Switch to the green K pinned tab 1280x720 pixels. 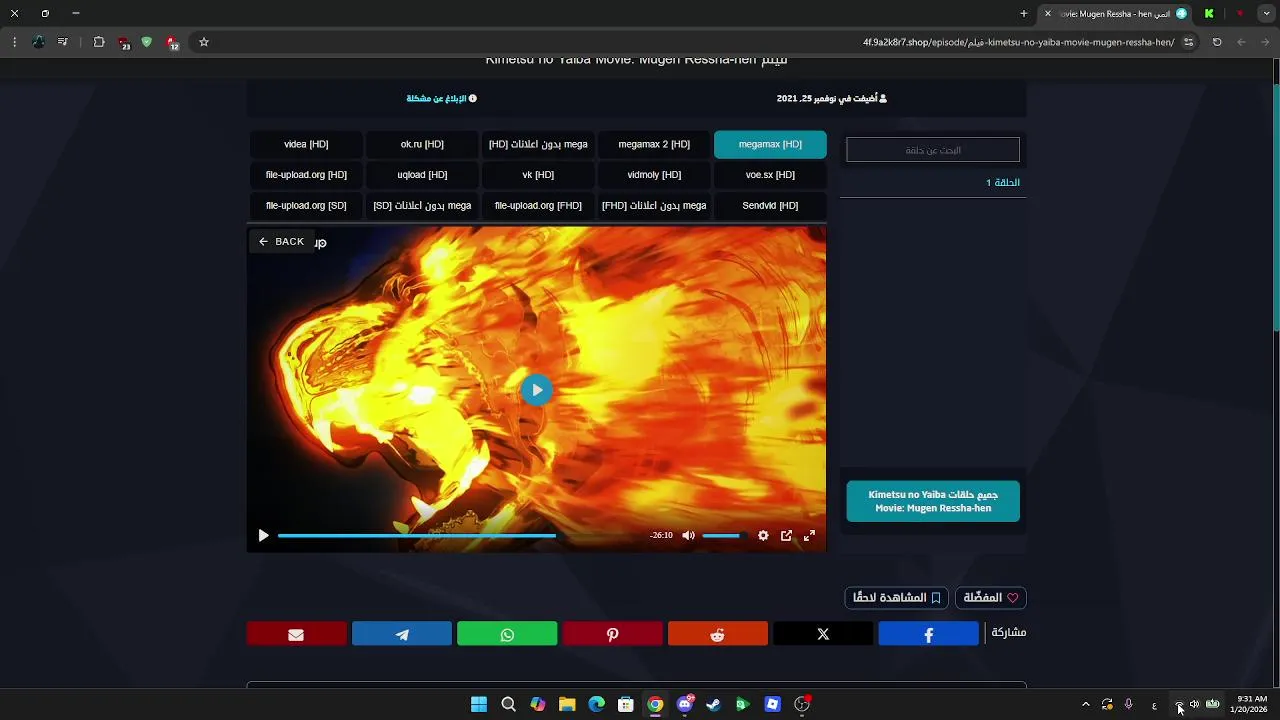(x=1209, y=13)
